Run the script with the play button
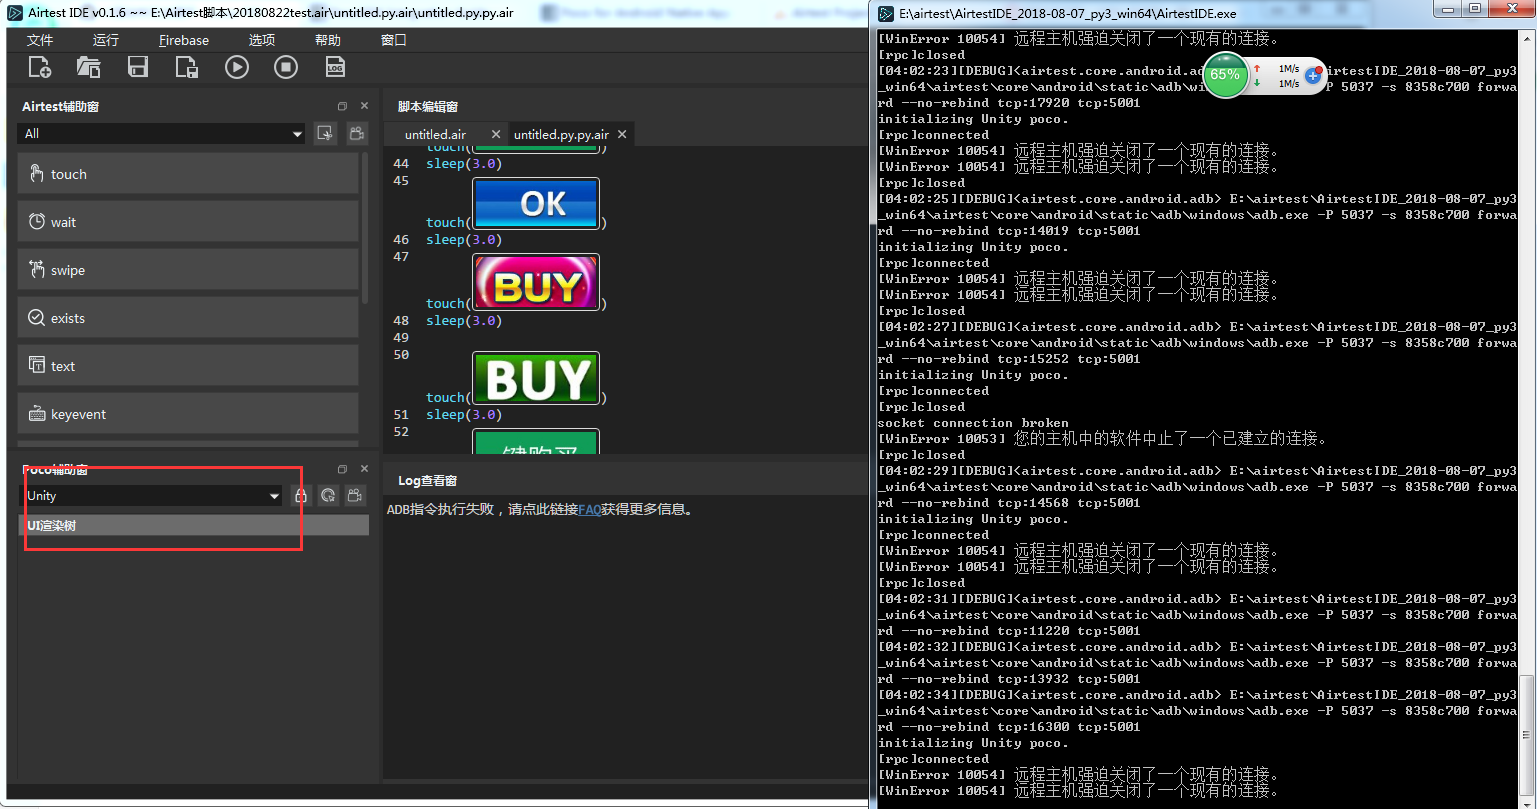This screenshot has height=809, width=1537. coord(237,67)
